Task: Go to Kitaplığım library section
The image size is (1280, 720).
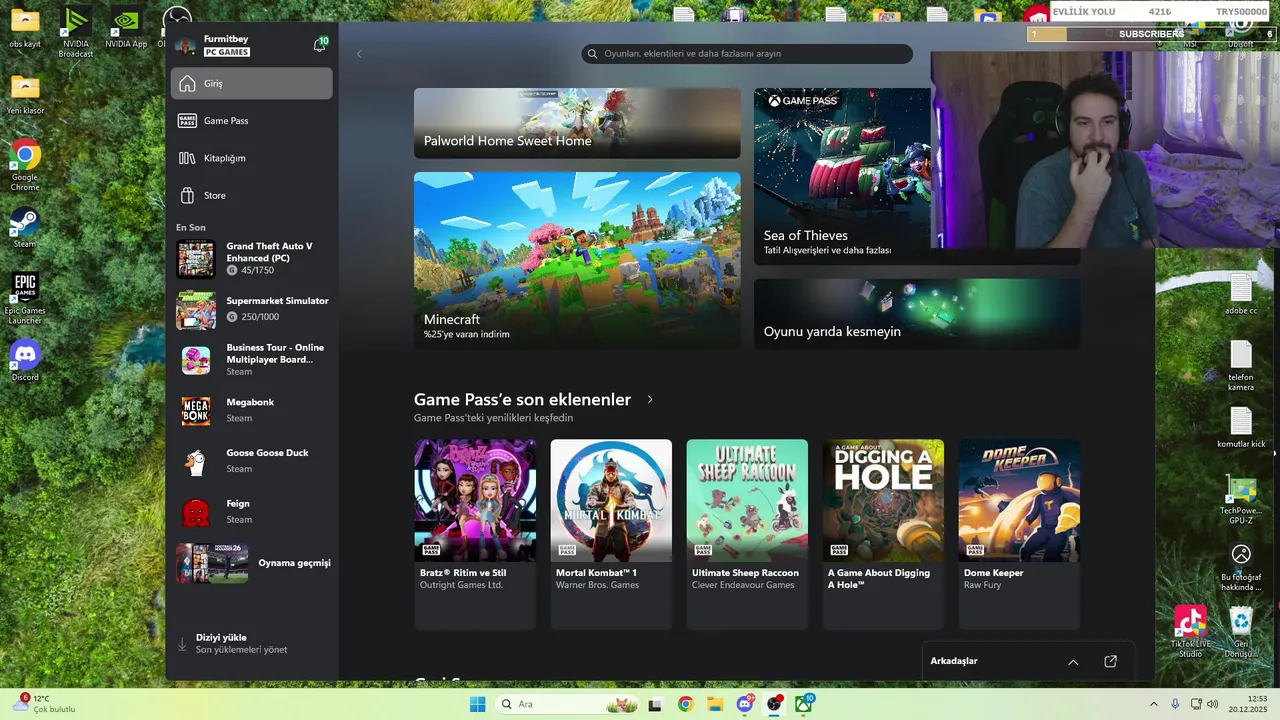Action: pyautogui.click(x=251, y=158)
